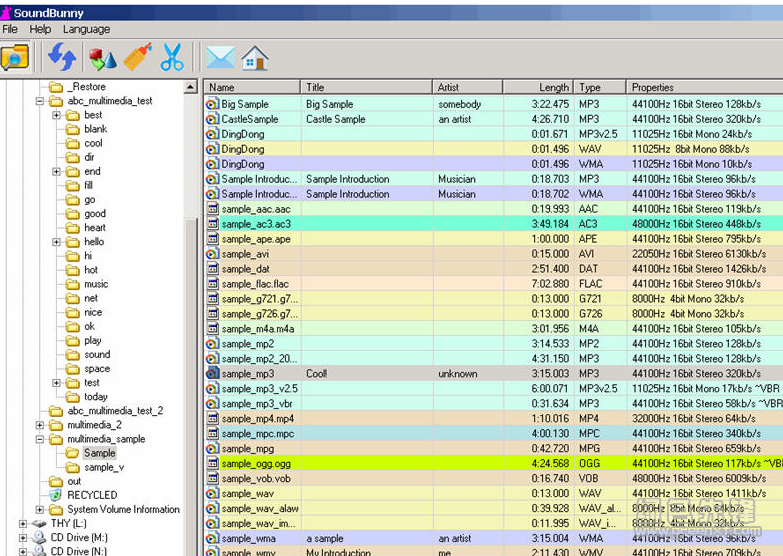Viewport: 783px width, 556px height.
Task: Click the CD Drive (M:) disc icon
Action: (39, 538)
